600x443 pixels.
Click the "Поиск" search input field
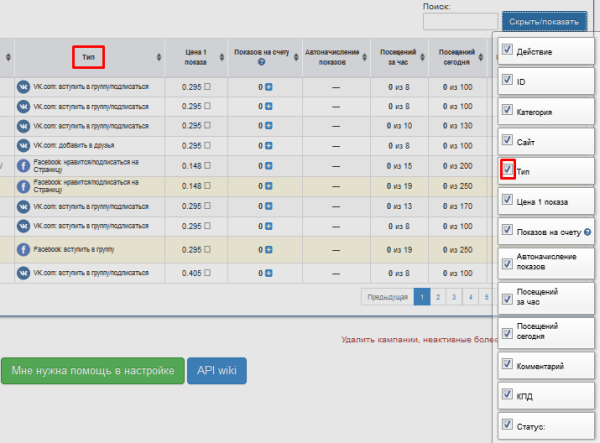(x=459, y=21)
